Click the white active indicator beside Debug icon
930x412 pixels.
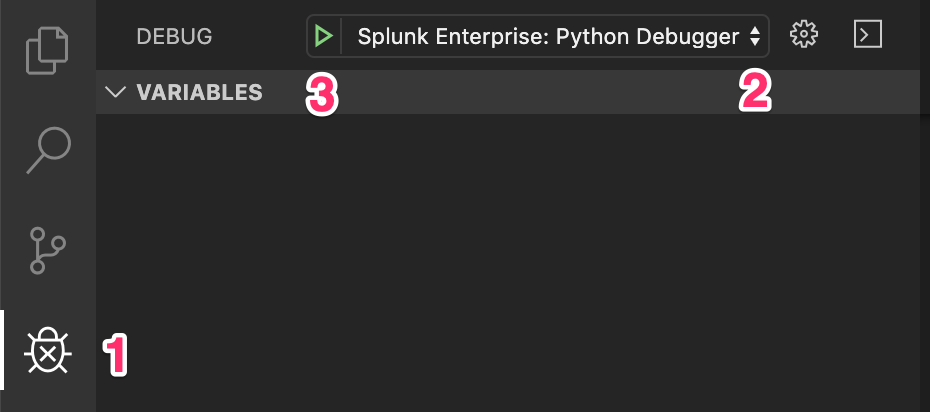2,350
